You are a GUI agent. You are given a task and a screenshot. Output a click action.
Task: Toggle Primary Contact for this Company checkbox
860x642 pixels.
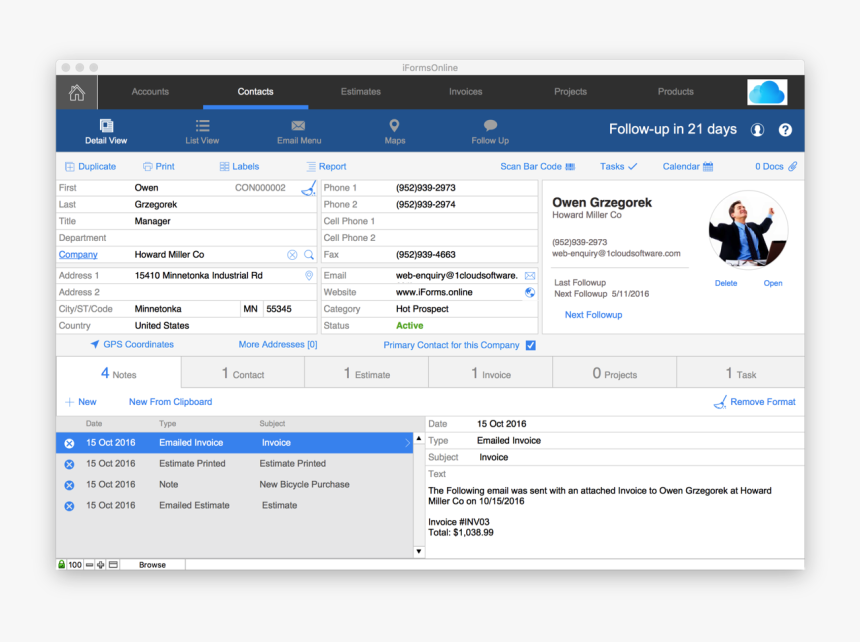pyautogui.click(x=530, y=345)
